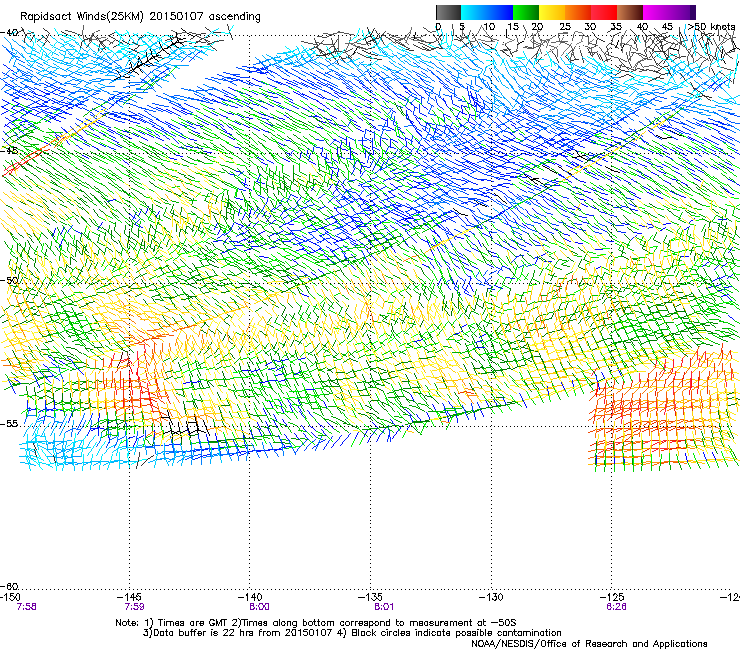This screenshot has height=650, width=740.
Task: Click the purple 7:58 time label
Action: click(x=26, y=607)
